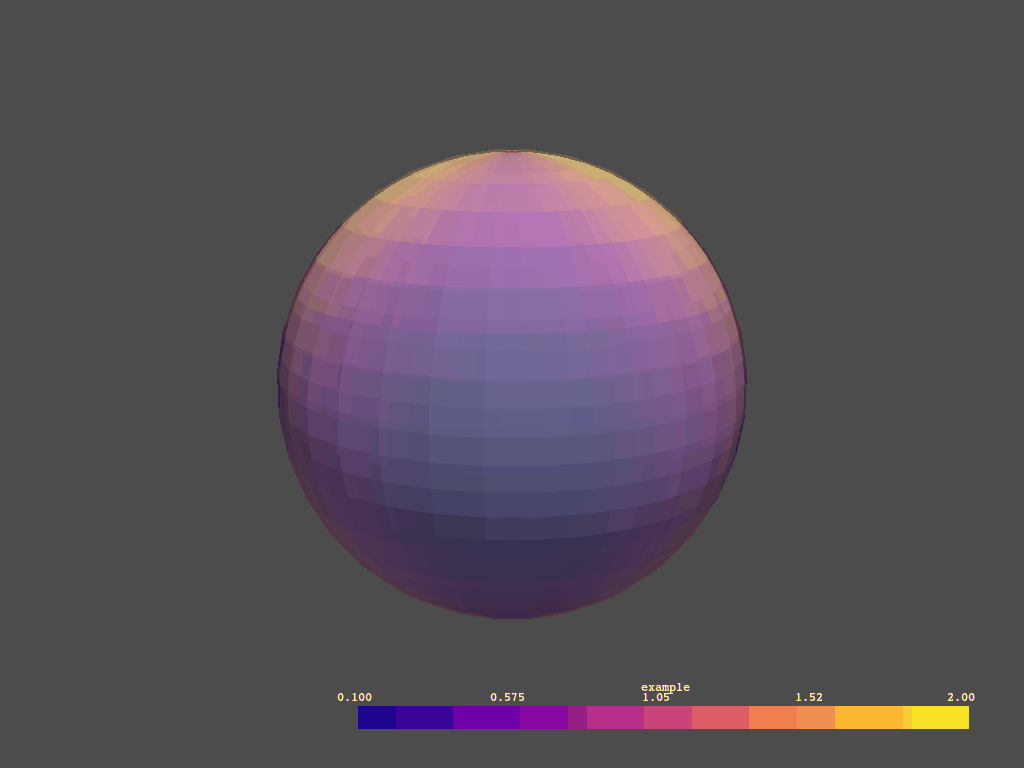
Task: Select the 2.00 colorbar label
Action: tap(959, 697)
